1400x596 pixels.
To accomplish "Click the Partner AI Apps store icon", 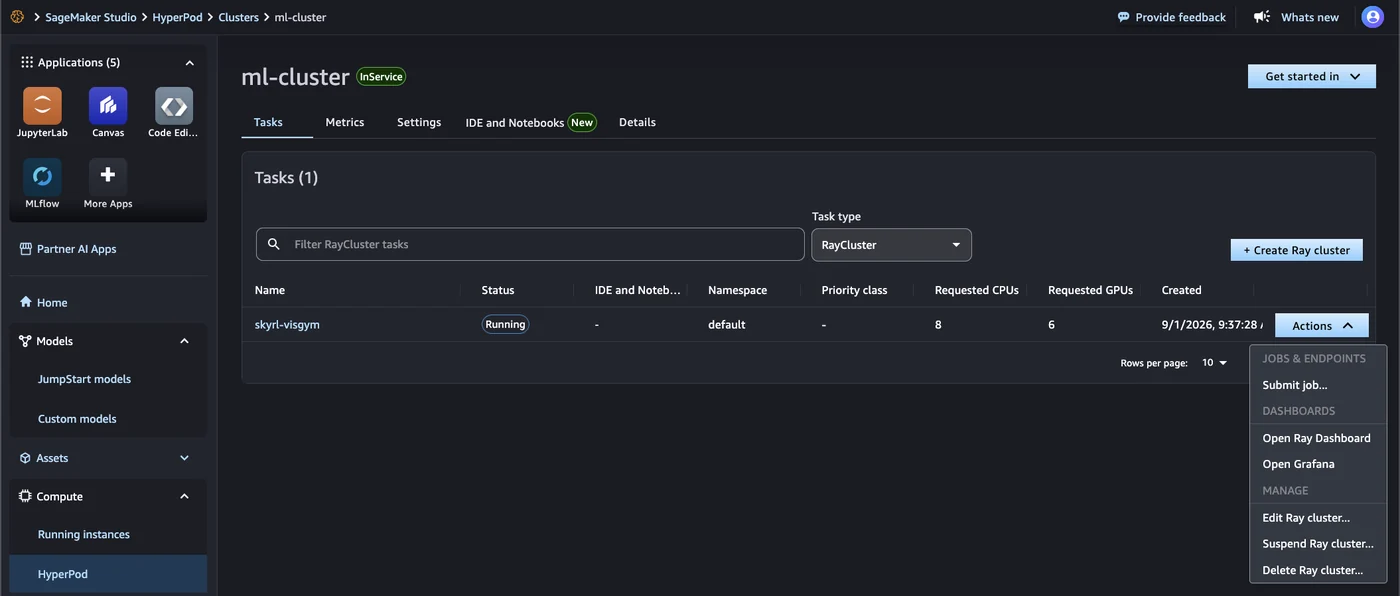I will pos(26,249).
